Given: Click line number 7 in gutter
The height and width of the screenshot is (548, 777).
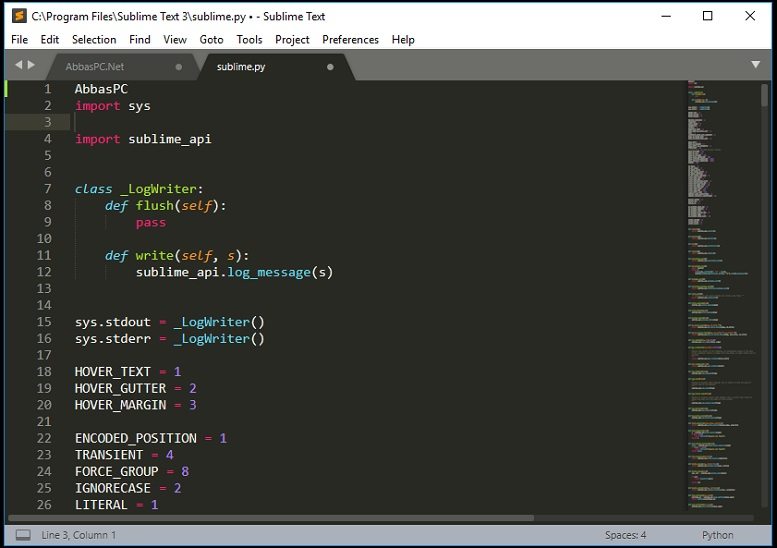Looking at the screenshot, I should point(48,189).
